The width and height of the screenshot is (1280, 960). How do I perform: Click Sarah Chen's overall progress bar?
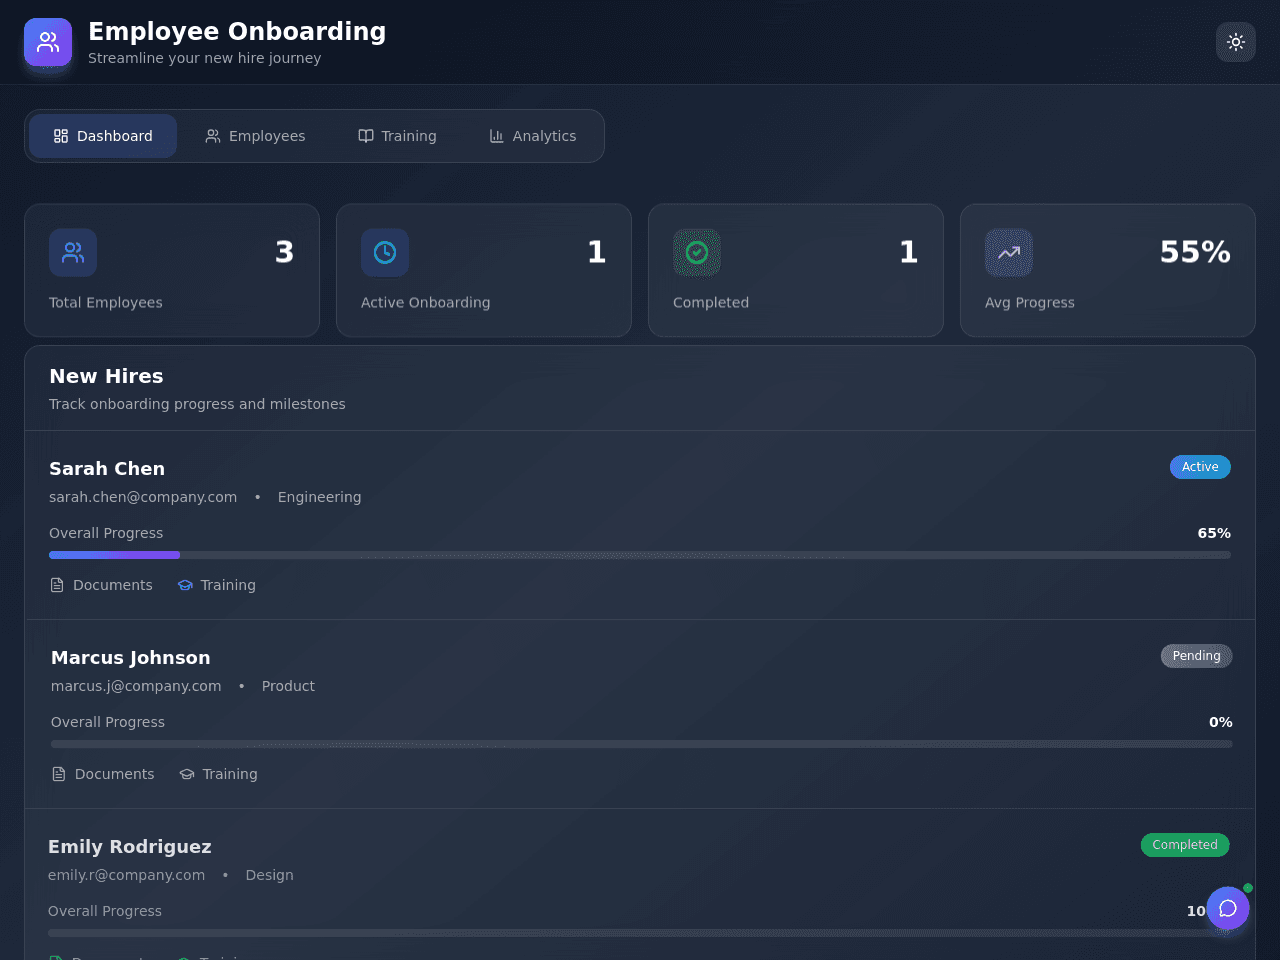coord(640,555)
